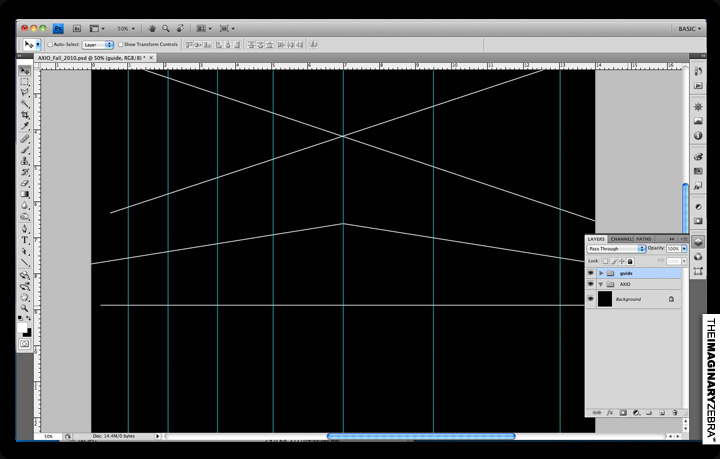Viewport: 720px width, 459px height.
Task: Click the foreground color swatch
Action: tap(23, 325)
